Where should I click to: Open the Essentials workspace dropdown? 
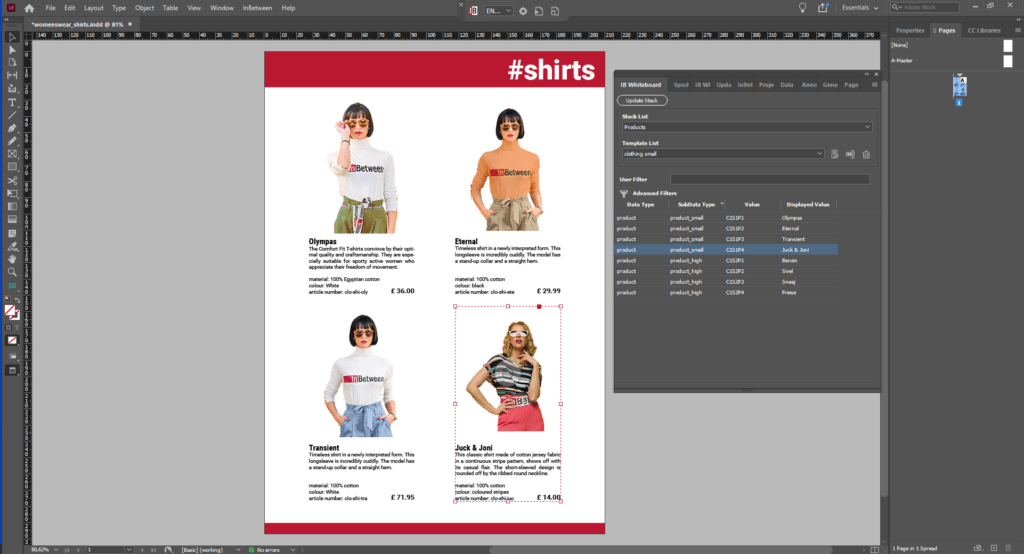[859, 8]
